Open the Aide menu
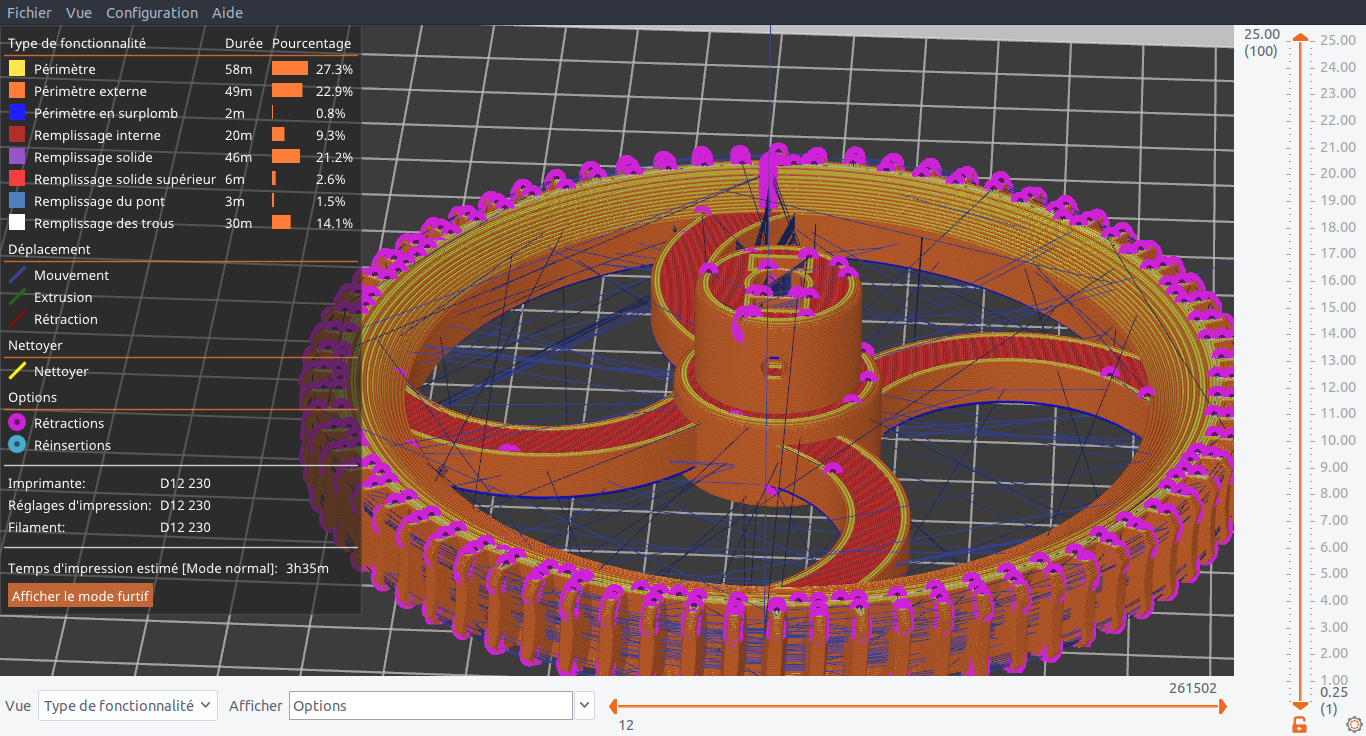1366x736 pixels. 228,13
